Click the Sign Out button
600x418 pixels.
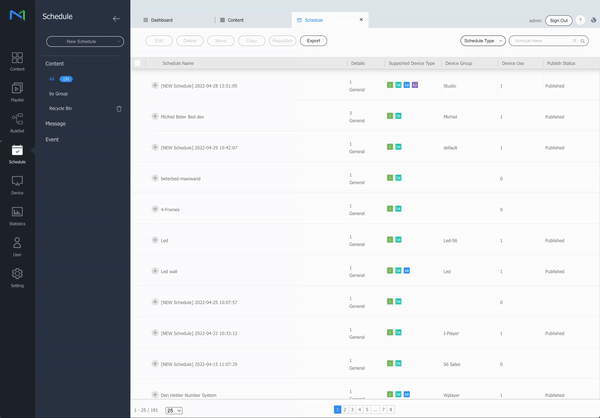click(x=559, y=20)
